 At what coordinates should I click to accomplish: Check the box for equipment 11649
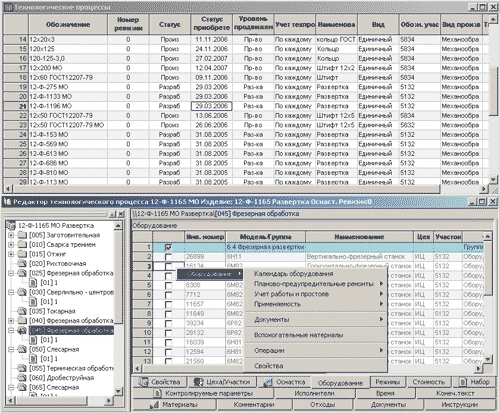(168, 314)
